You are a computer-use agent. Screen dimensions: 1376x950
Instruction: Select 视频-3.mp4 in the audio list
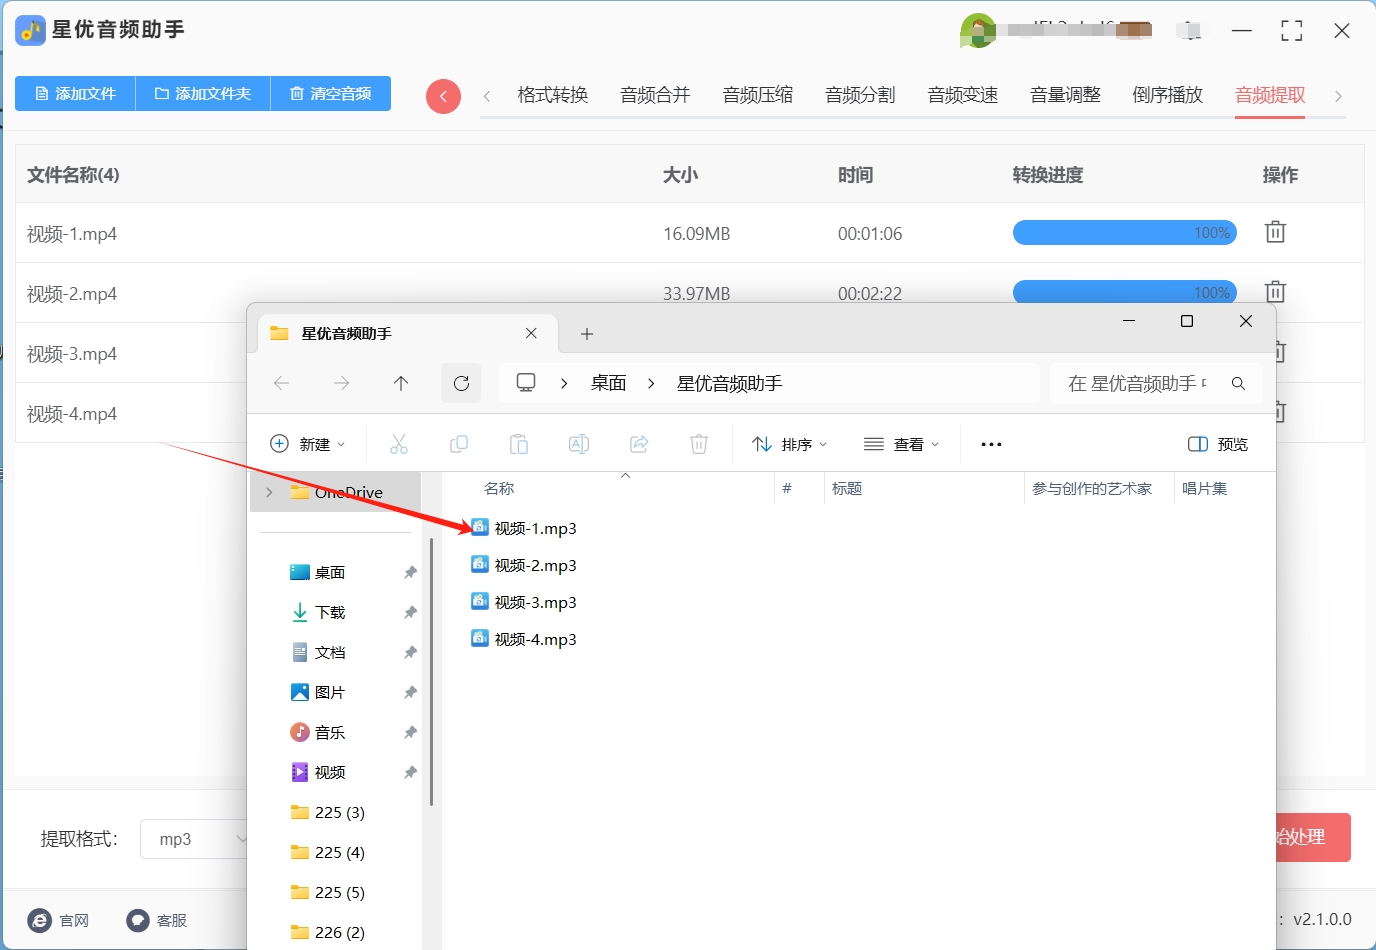click(72, 354)
